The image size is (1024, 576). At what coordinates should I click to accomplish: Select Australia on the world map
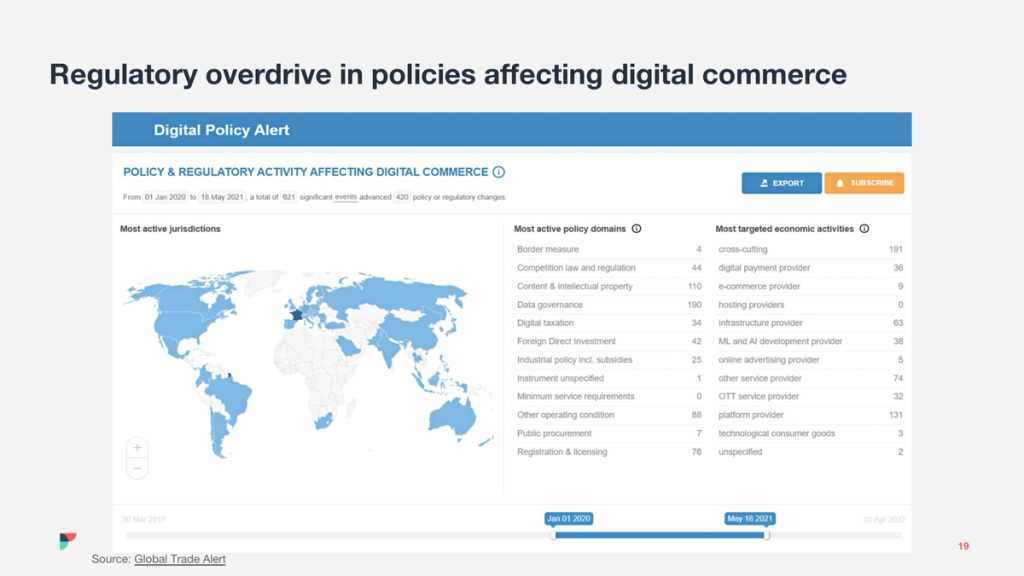(x=453, y=417)
